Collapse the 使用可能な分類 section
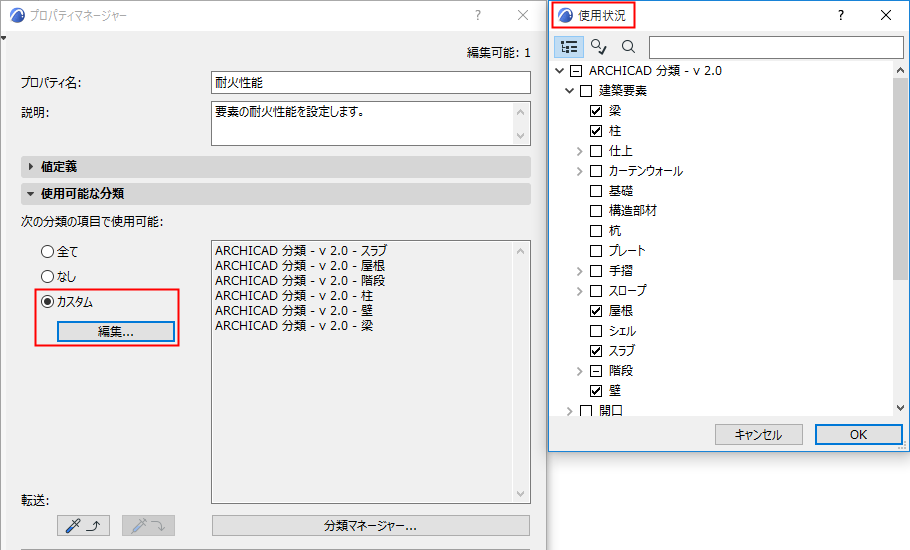 (31, 194)
